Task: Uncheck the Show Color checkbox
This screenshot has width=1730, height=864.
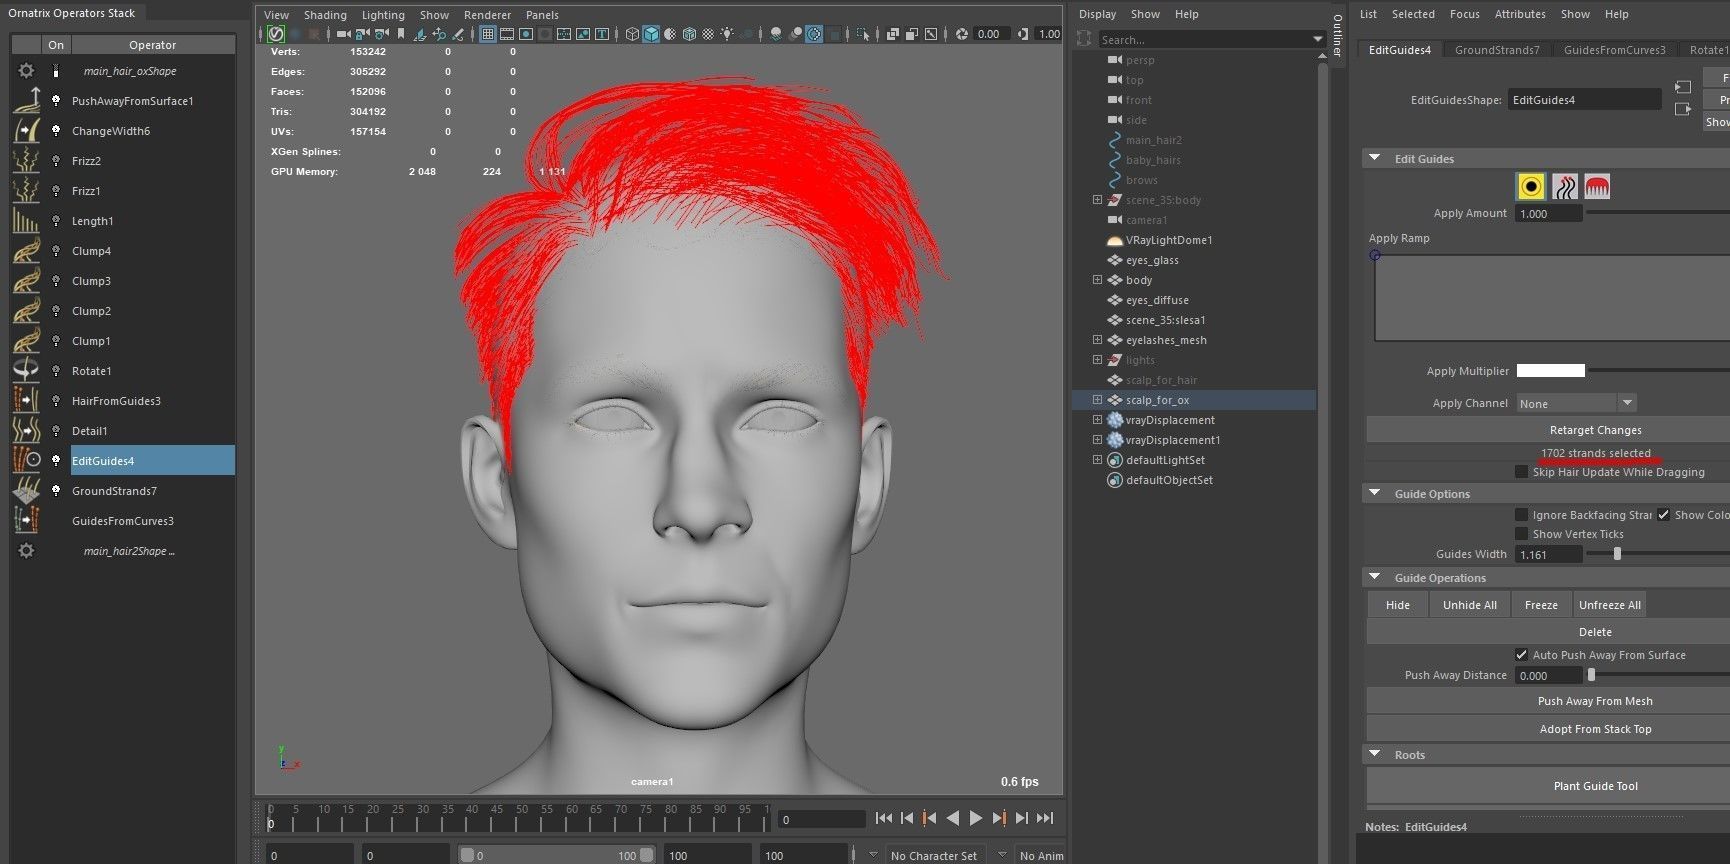Action: [1663, 515]
